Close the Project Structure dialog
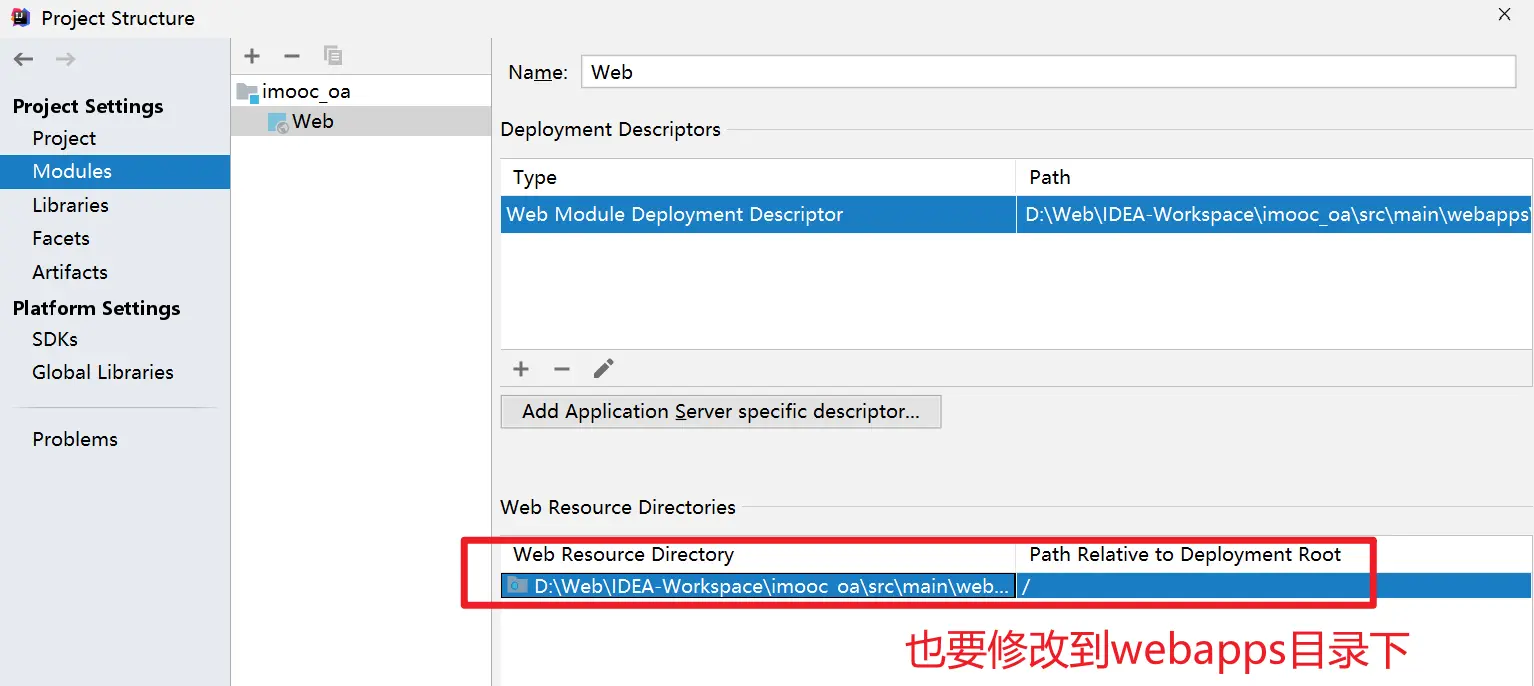The width and height of the screenshot is (1534, 686). (x=1505, y=14)
